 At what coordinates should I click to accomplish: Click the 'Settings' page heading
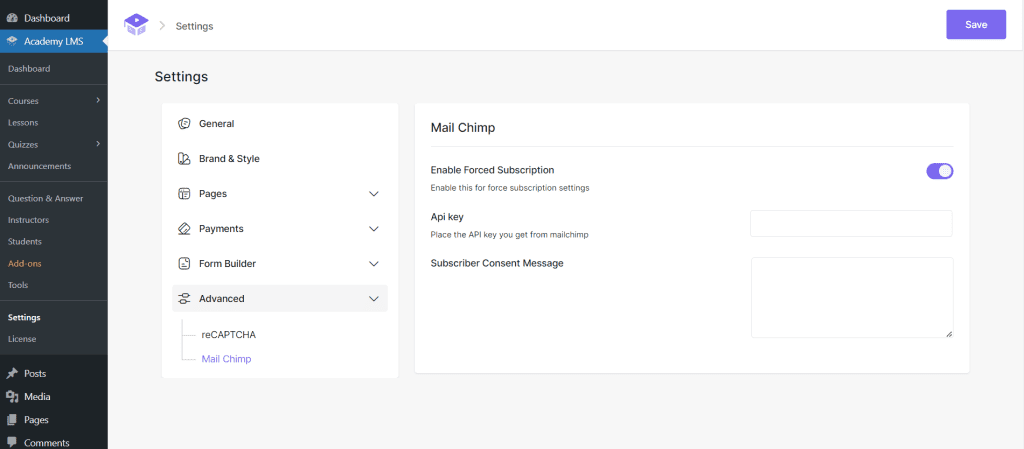[x=181, y=77]
